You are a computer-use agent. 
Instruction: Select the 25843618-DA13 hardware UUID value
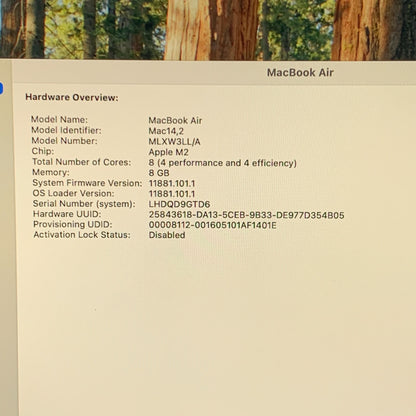tap(247, 215)
